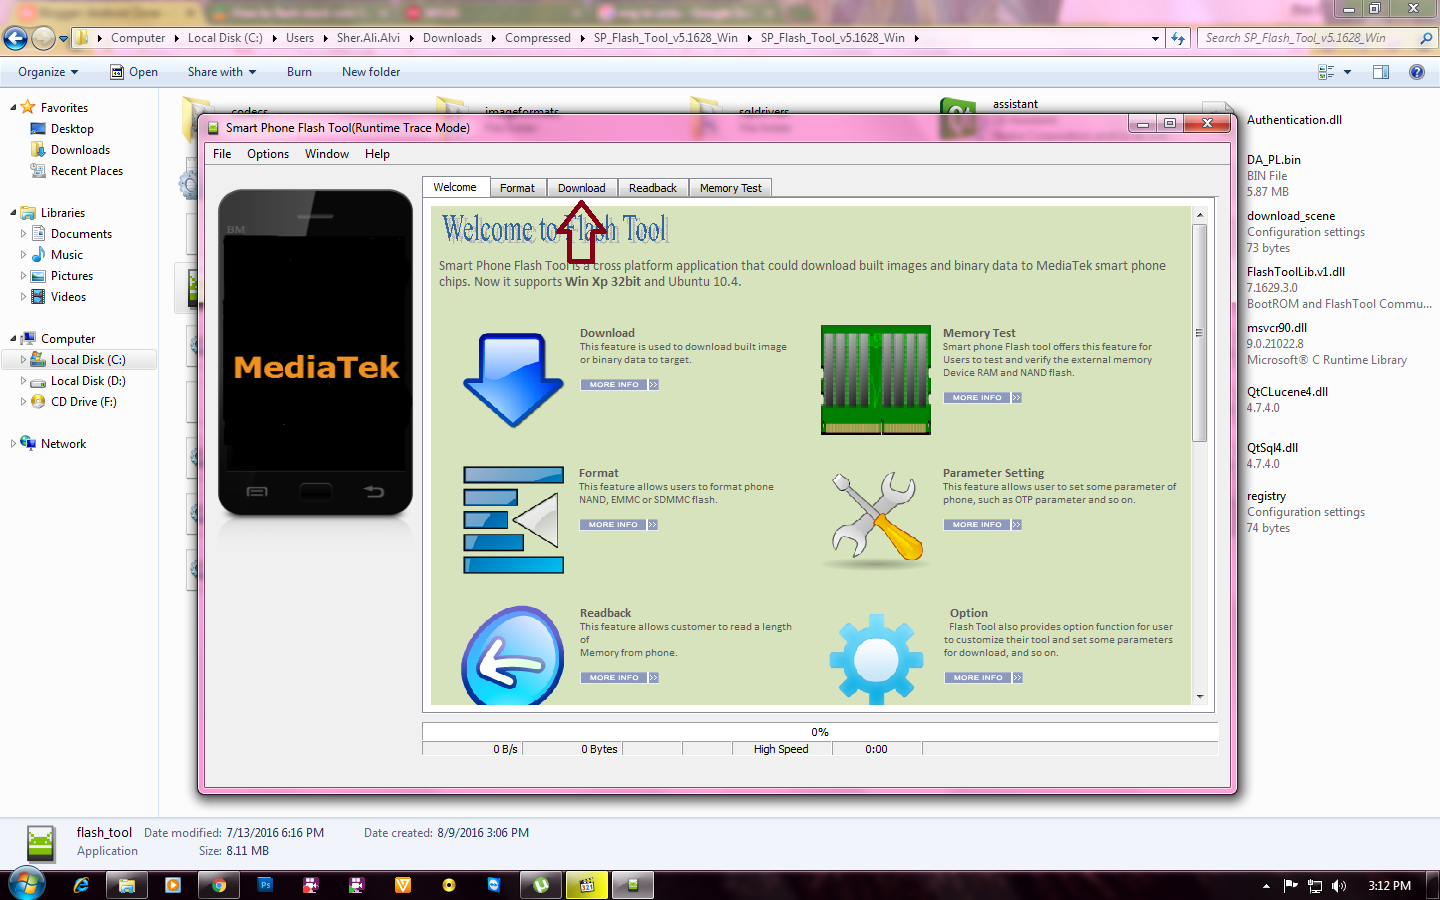Open the Window menu in Flash Tool
The image size is (1440, 900).
pyautogui.click(x=327, y=154)
